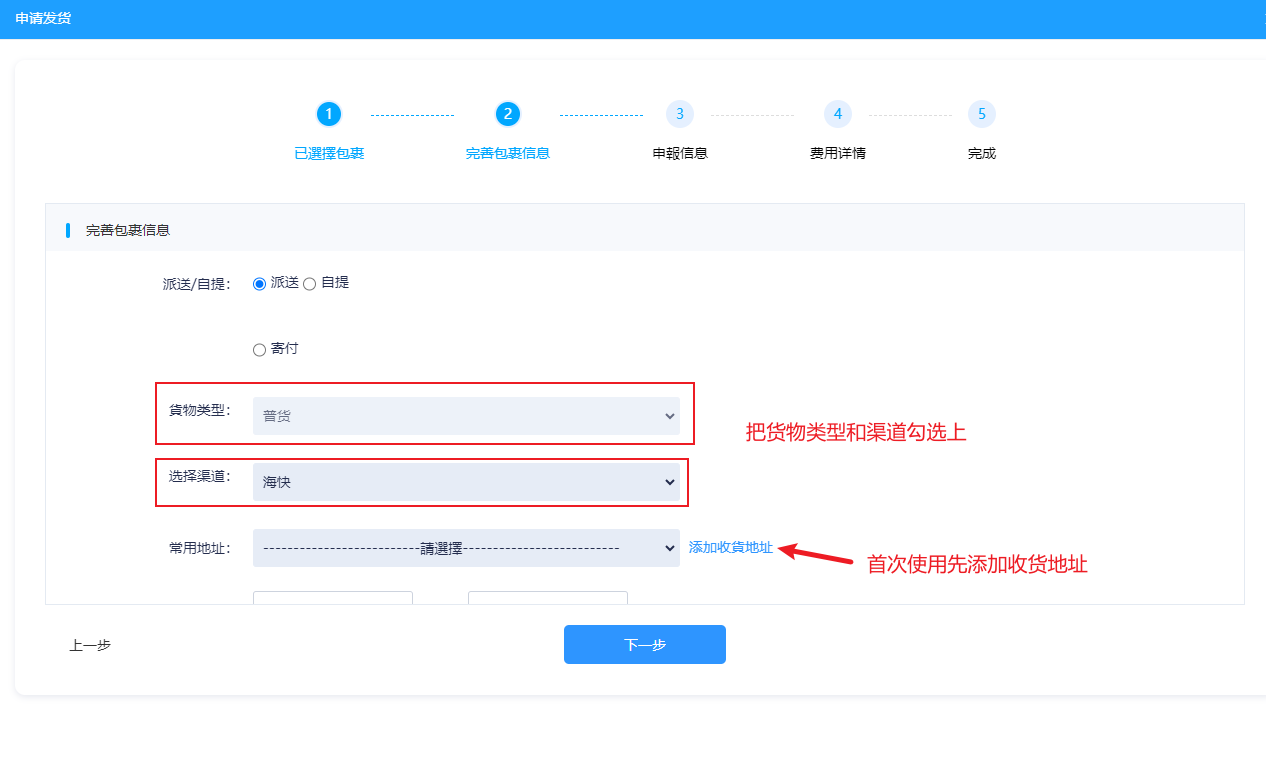Viewport: 1266px width, 772px height.
Task: Click the 完成 step label
Action: (982, 154)
